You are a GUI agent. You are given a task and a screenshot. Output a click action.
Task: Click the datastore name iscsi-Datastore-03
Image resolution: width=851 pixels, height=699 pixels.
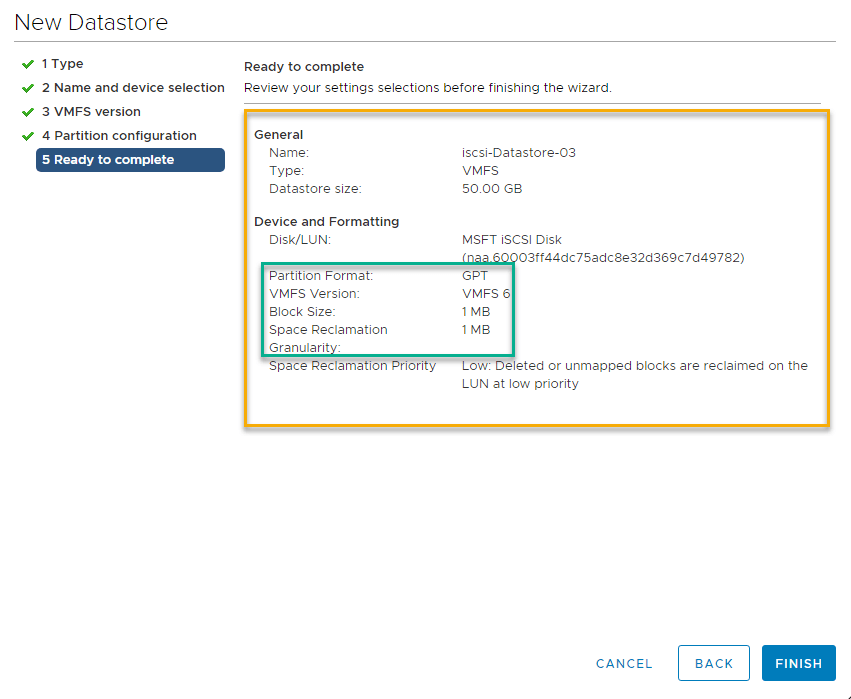pyautogui.click(x=518, y=153)
